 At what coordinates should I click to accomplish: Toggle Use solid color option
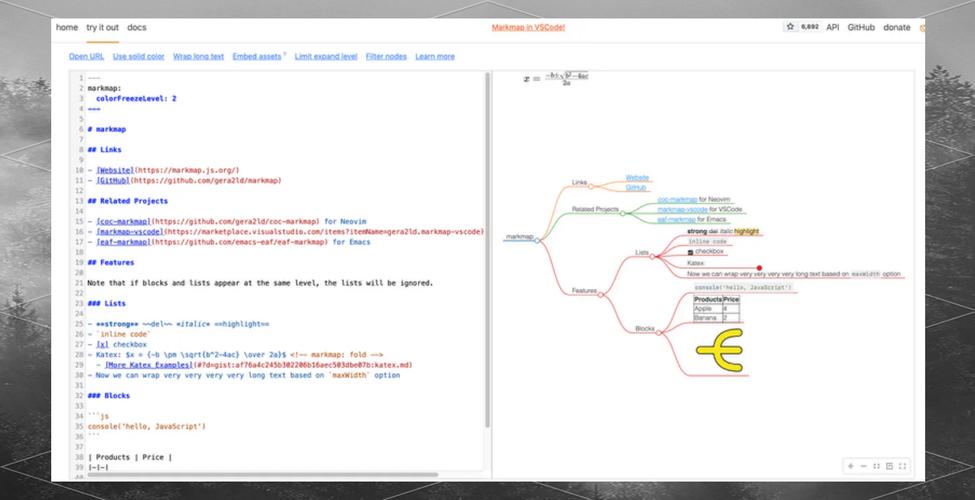tap(139, 57)
